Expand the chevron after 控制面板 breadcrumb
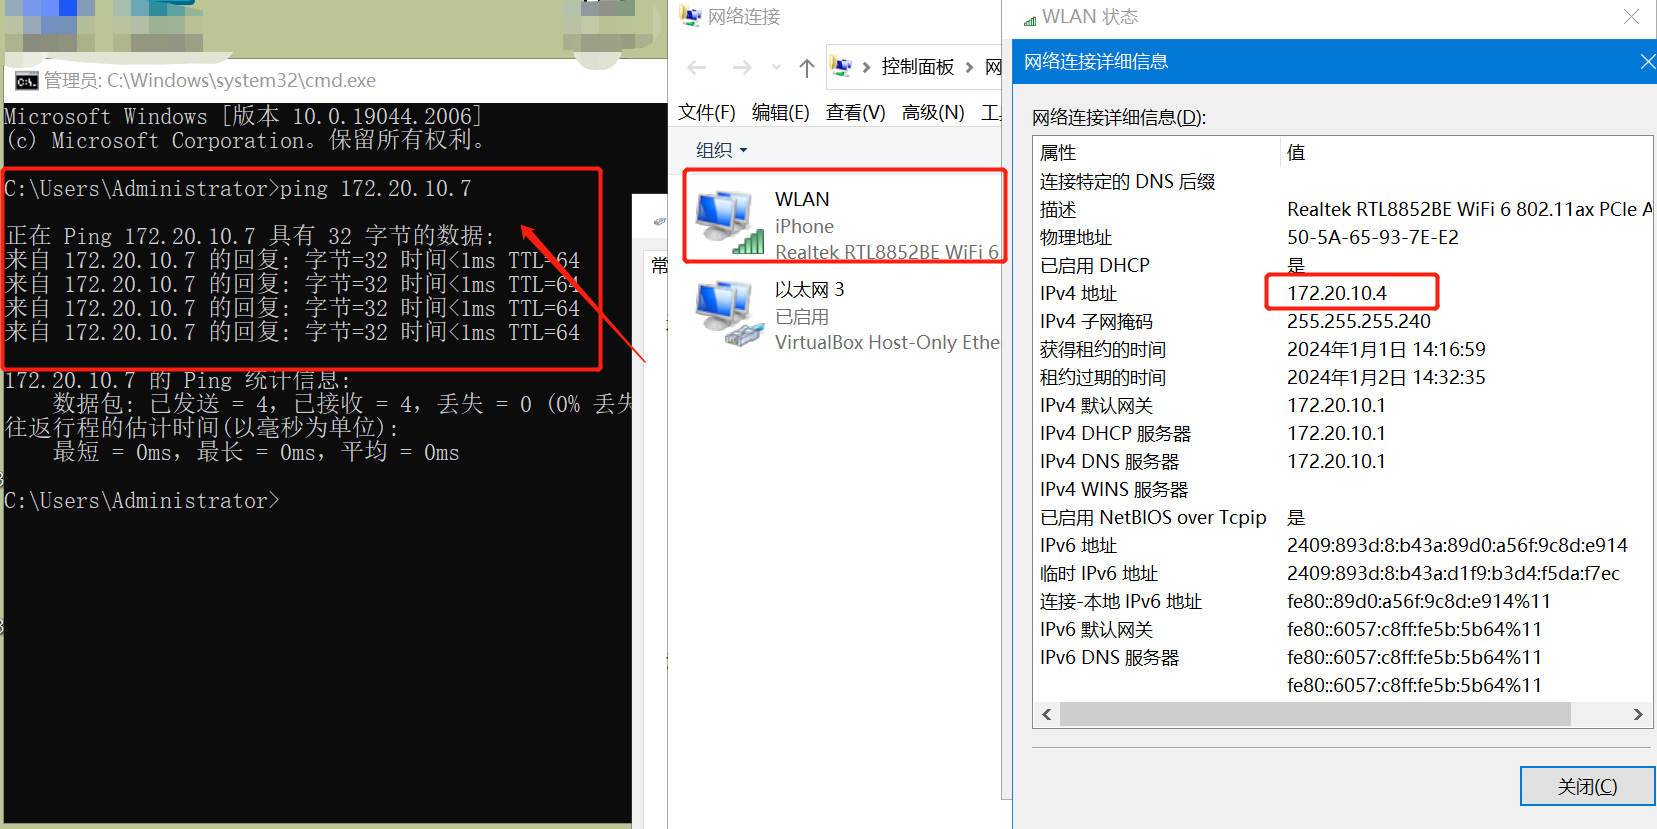 969,67
